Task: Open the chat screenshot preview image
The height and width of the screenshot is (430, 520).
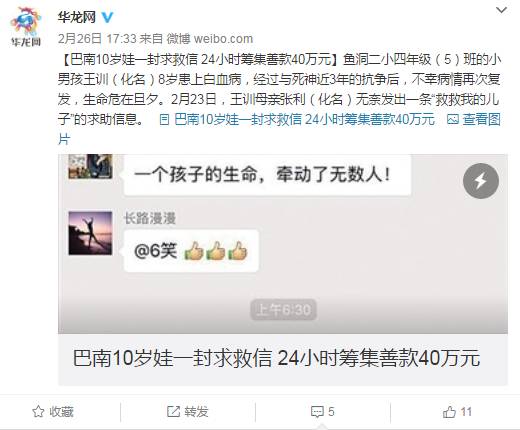Action: coord(283,244)
